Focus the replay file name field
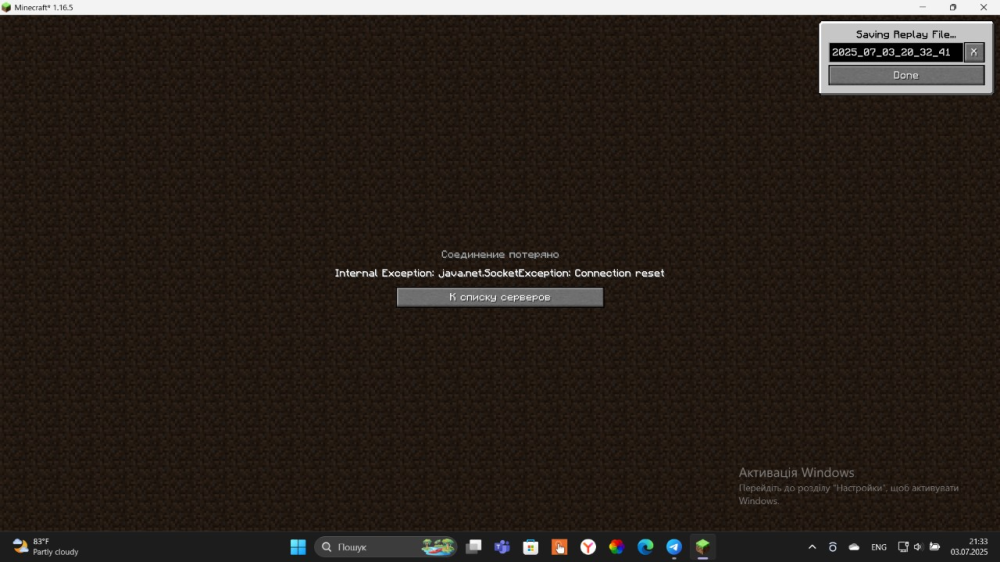The width and height of the screenshot is (1000, 562). click(895, 52)
